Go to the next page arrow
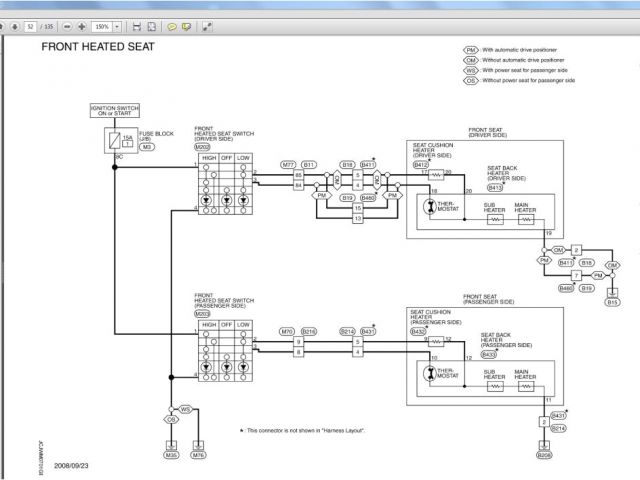Viewport: 640px width, 480px height. (14, 26)
